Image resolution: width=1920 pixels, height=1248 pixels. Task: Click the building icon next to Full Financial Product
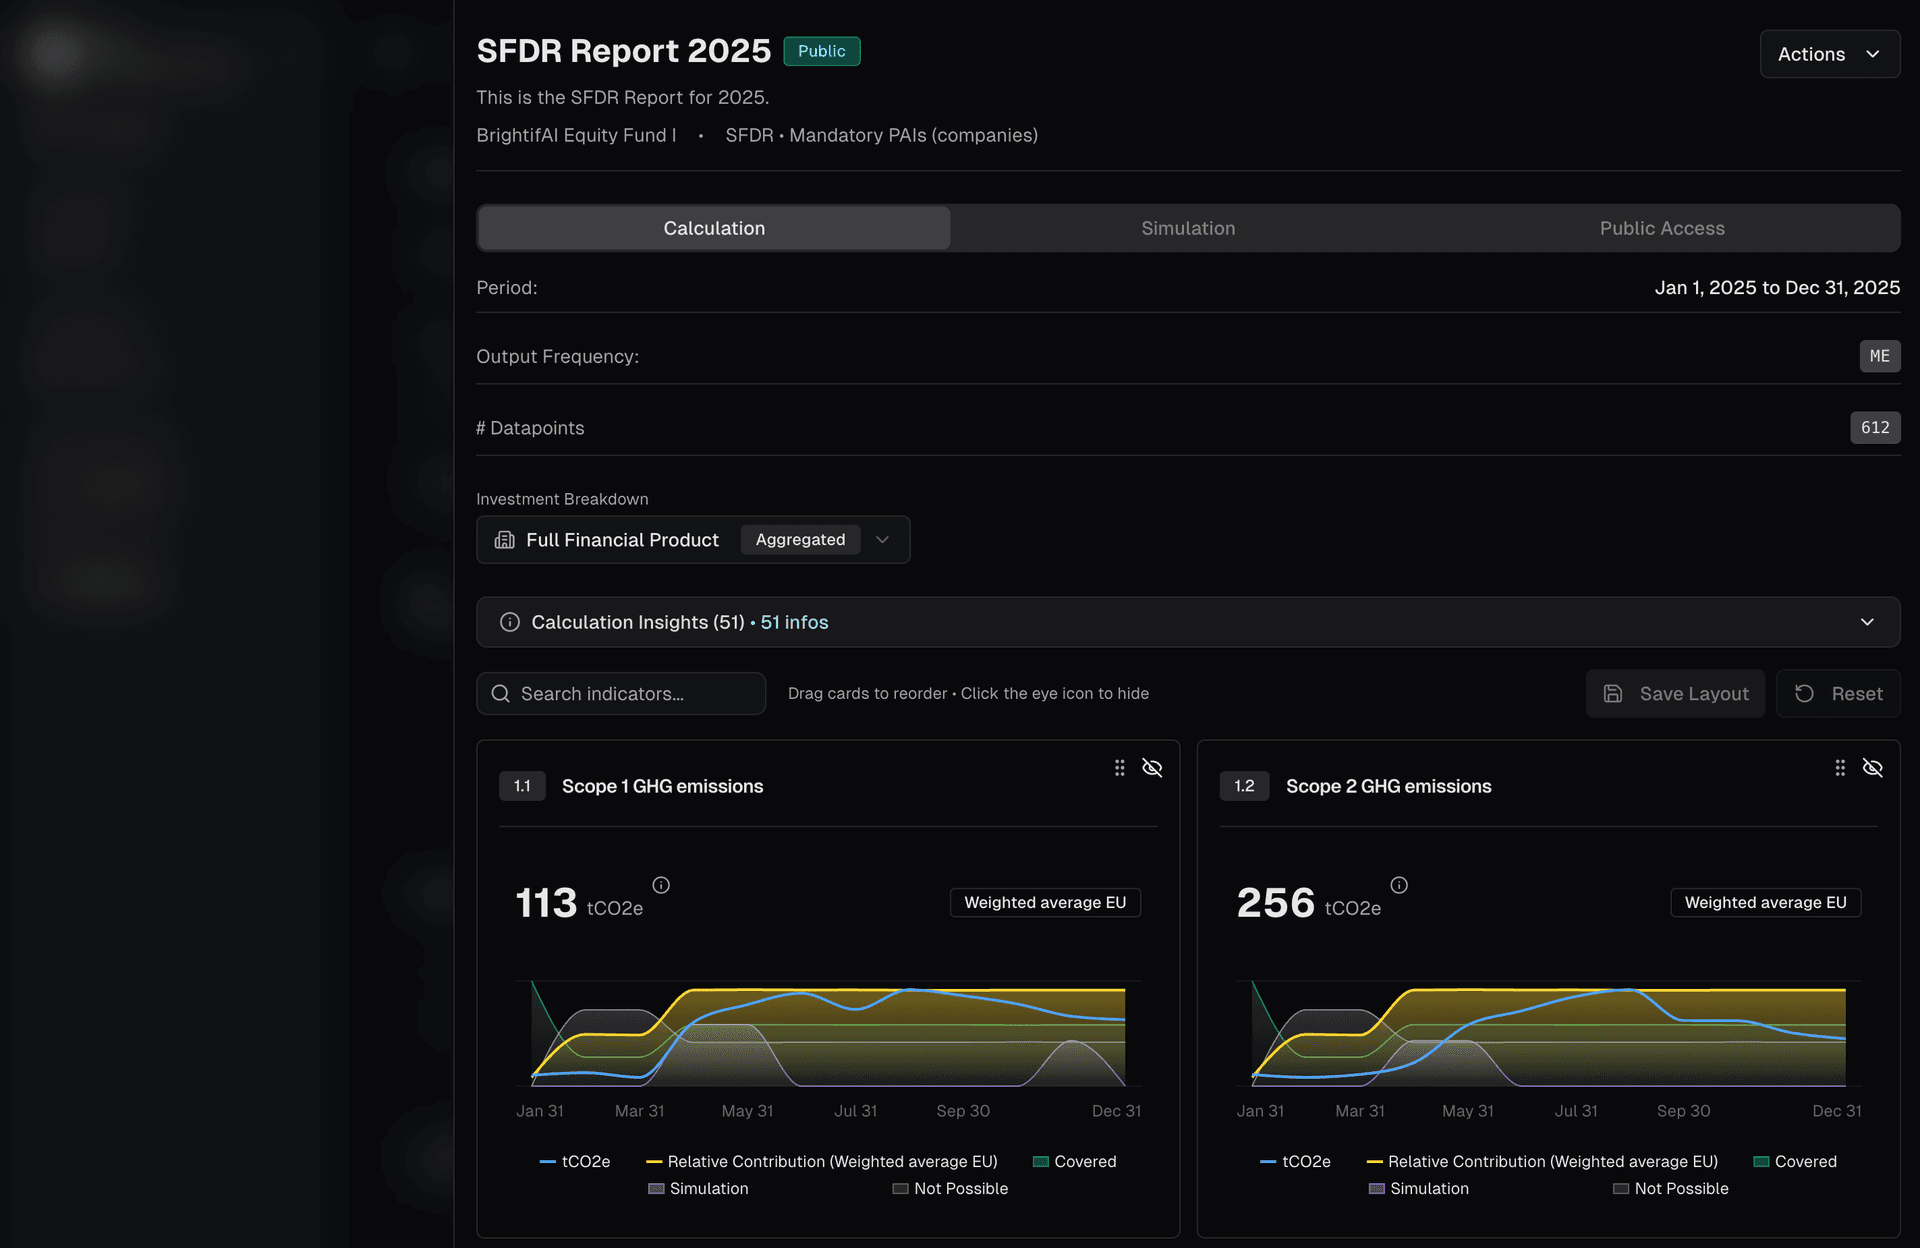[504, 540]
